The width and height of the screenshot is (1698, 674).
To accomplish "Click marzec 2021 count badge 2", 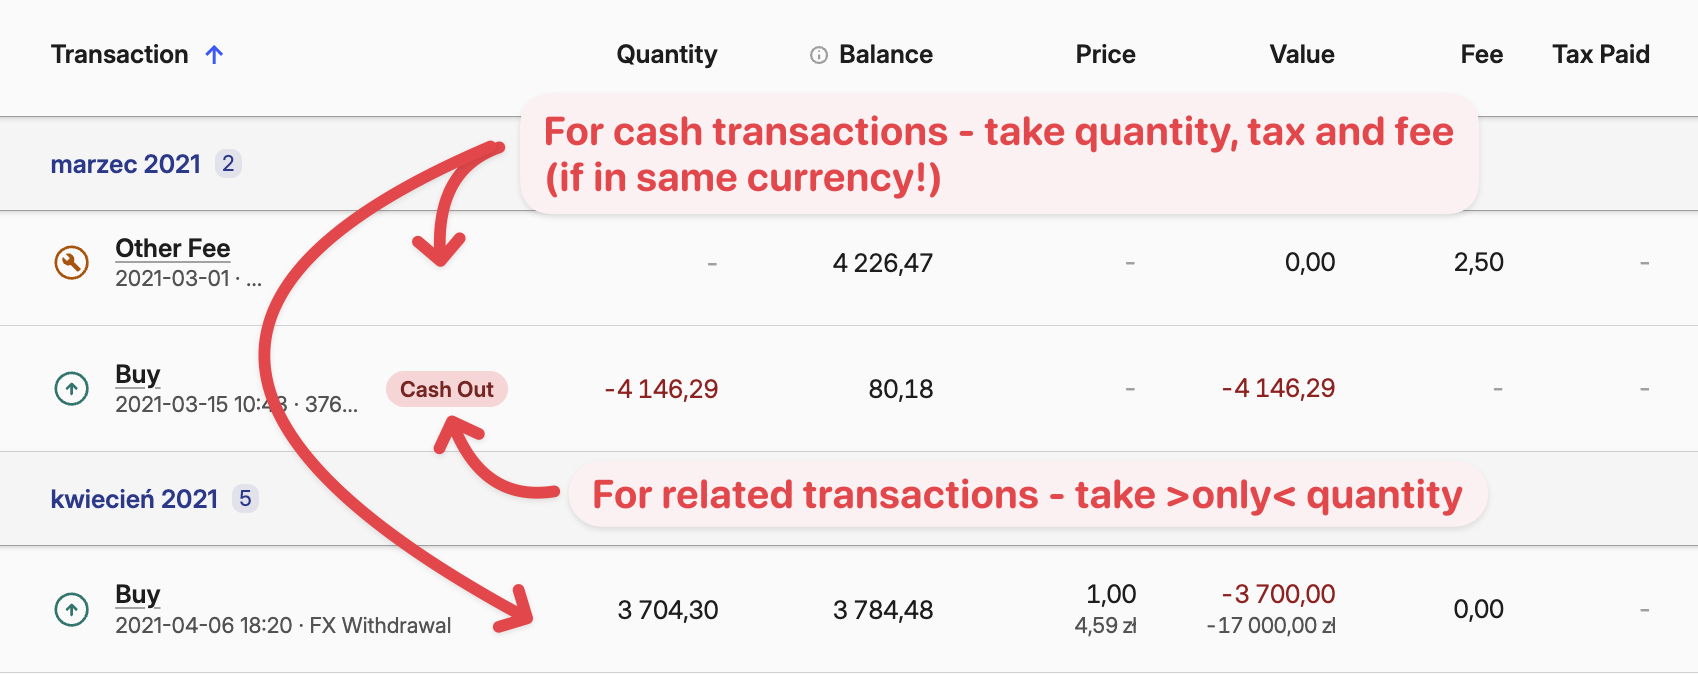I will click(x=228, y=163).
